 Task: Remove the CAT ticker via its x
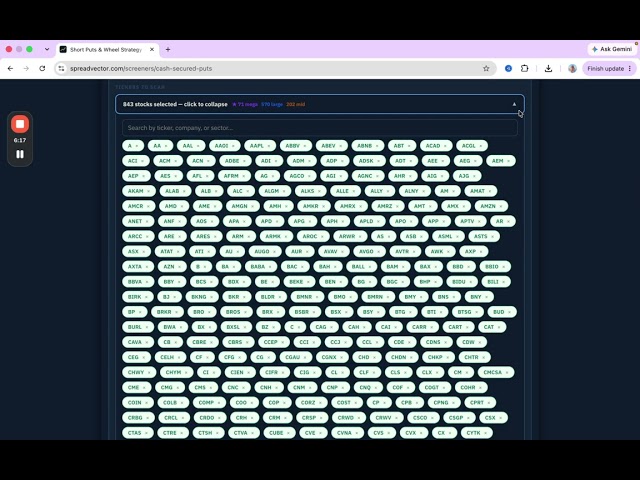pos(499,327)
